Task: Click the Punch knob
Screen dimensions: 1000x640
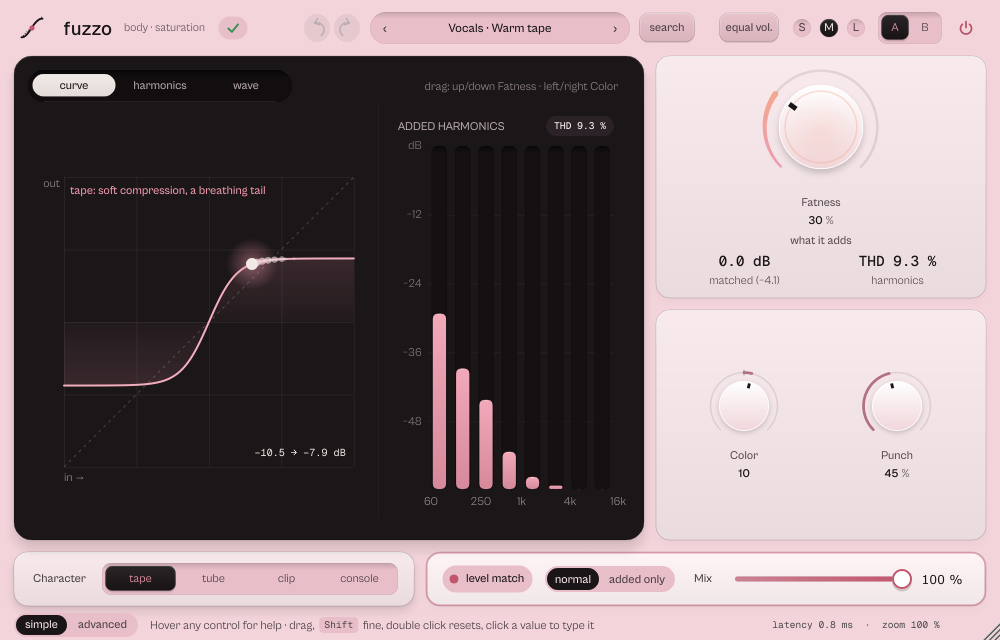Action: coord(897,406)
